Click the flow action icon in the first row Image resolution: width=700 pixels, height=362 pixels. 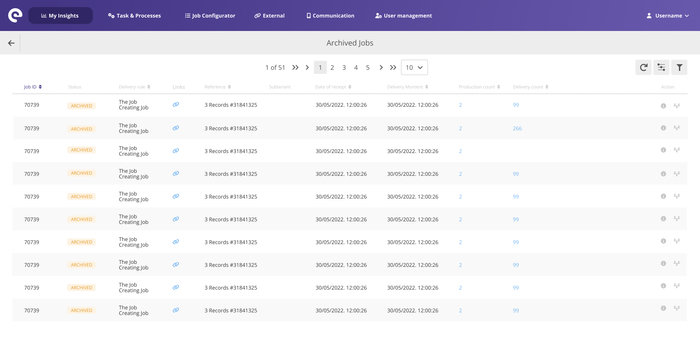(x=677, y=106)
